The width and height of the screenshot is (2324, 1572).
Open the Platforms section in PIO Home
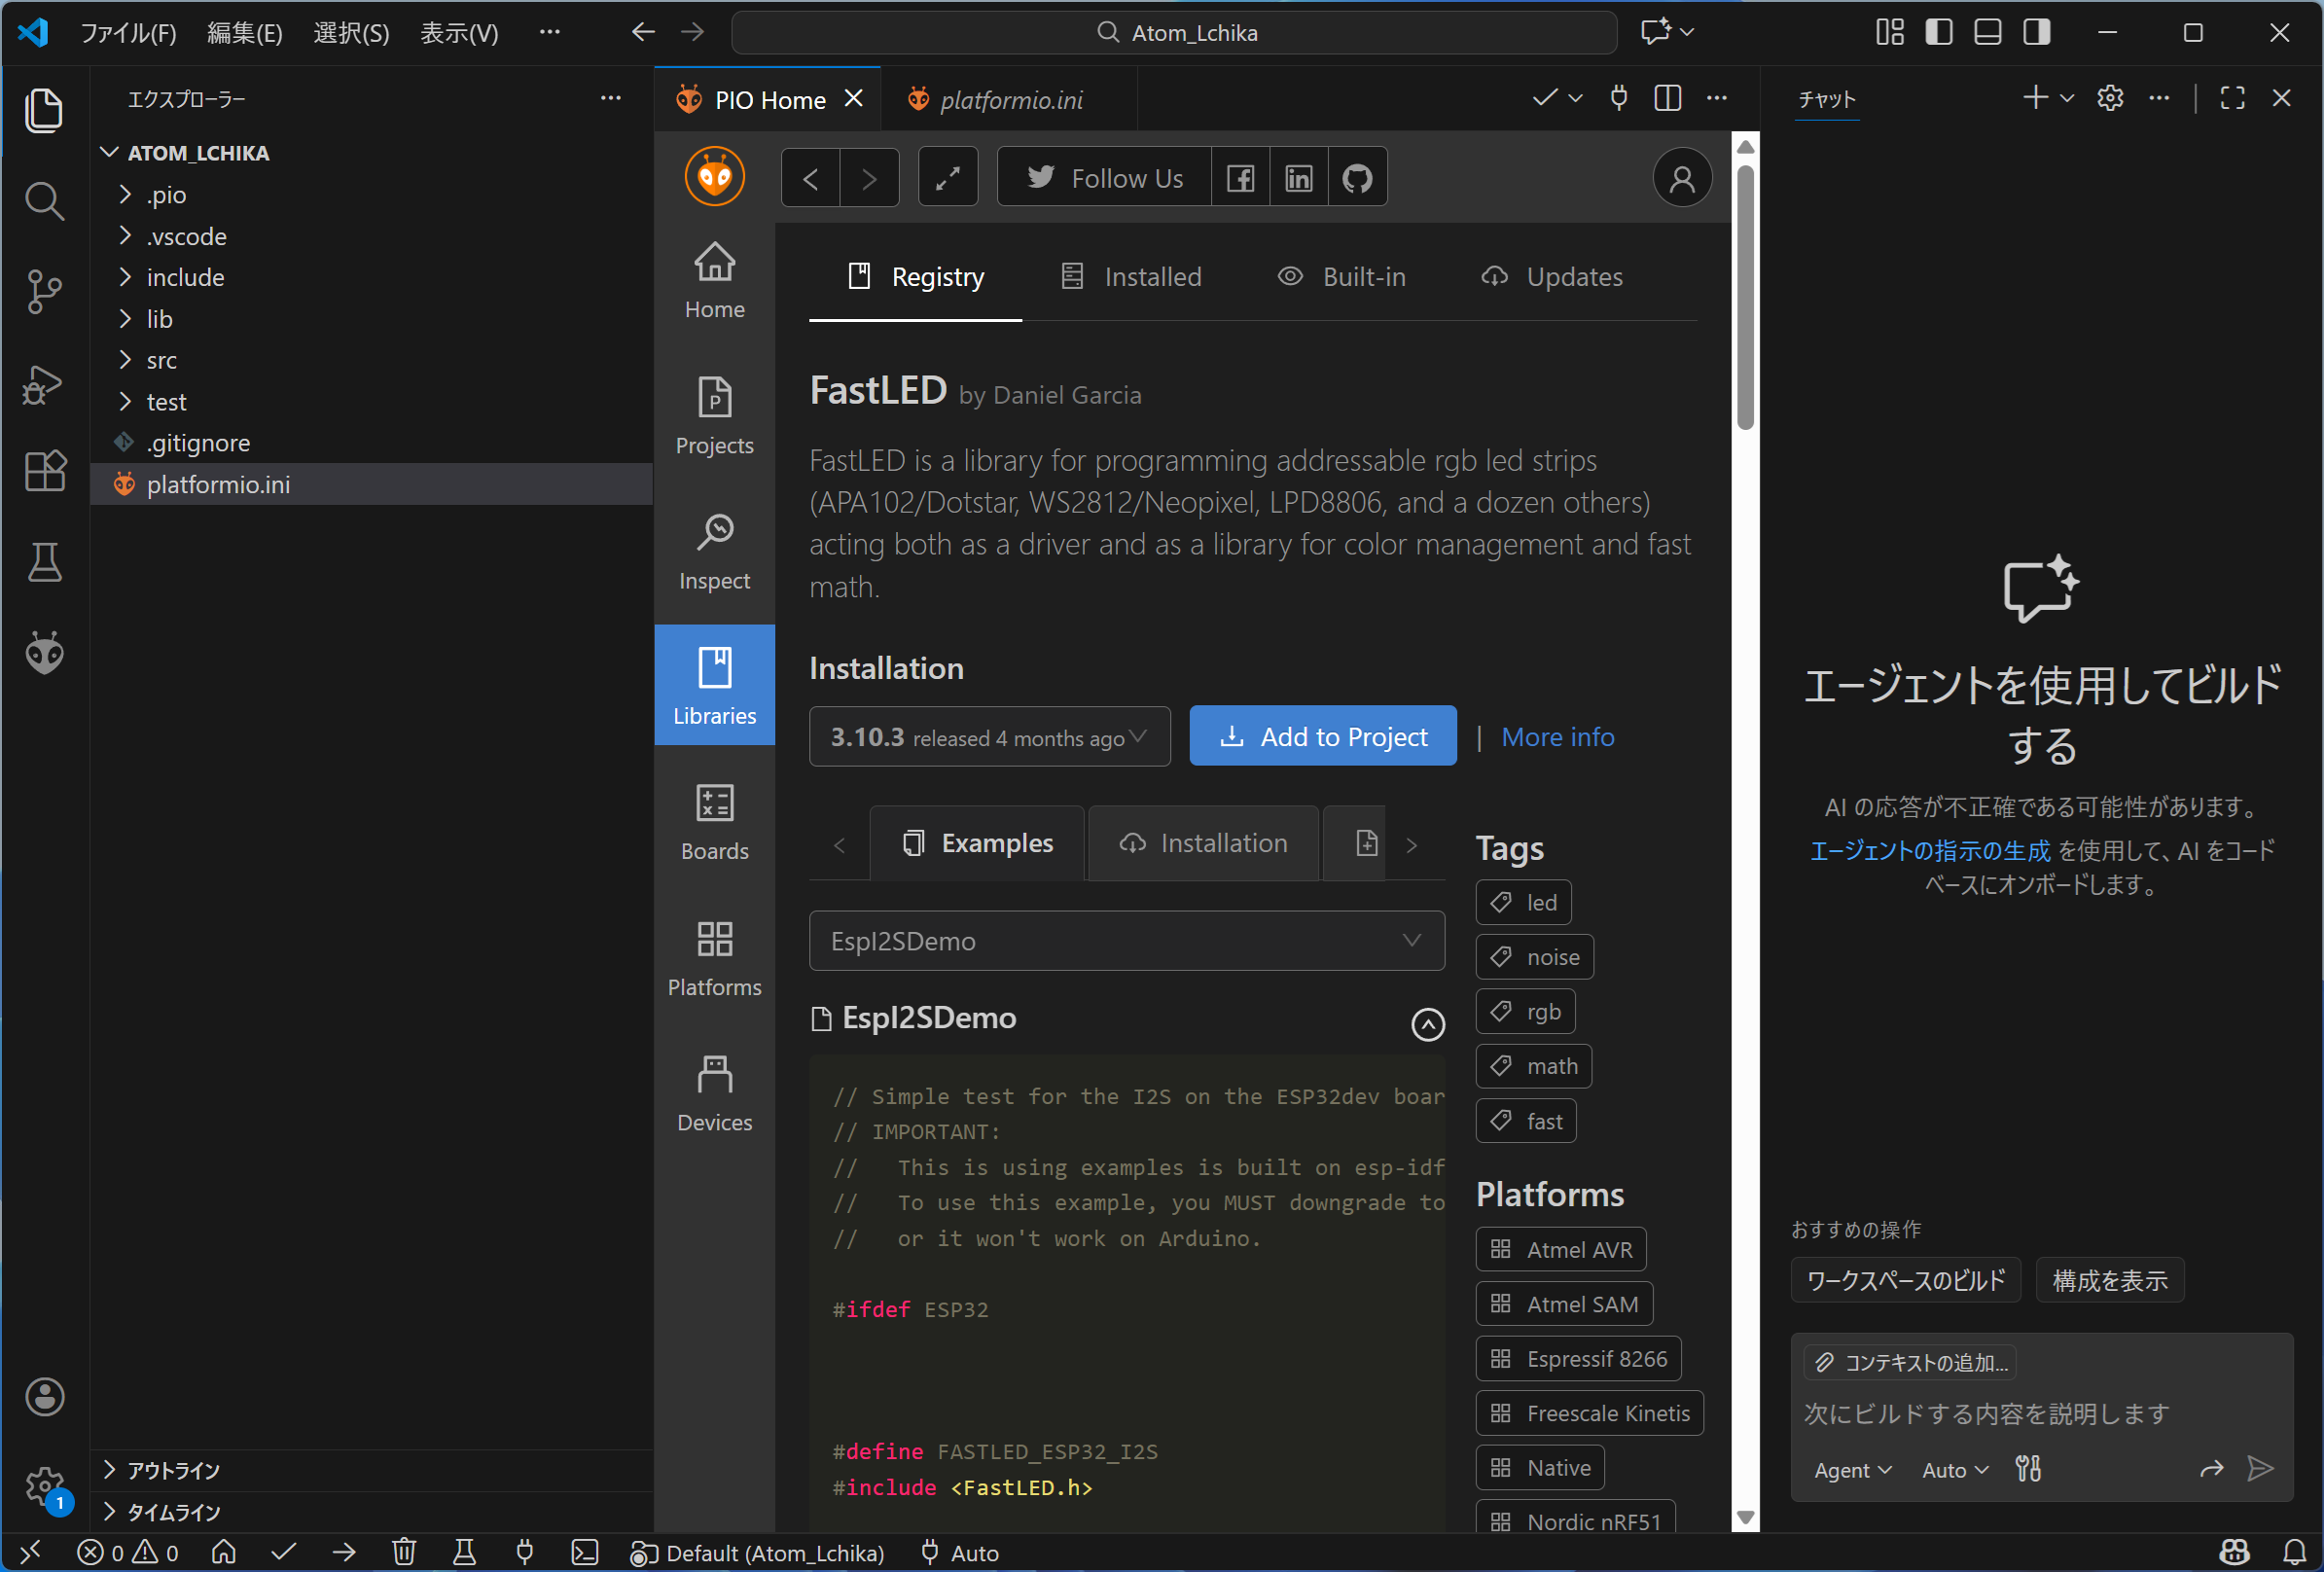714,958
